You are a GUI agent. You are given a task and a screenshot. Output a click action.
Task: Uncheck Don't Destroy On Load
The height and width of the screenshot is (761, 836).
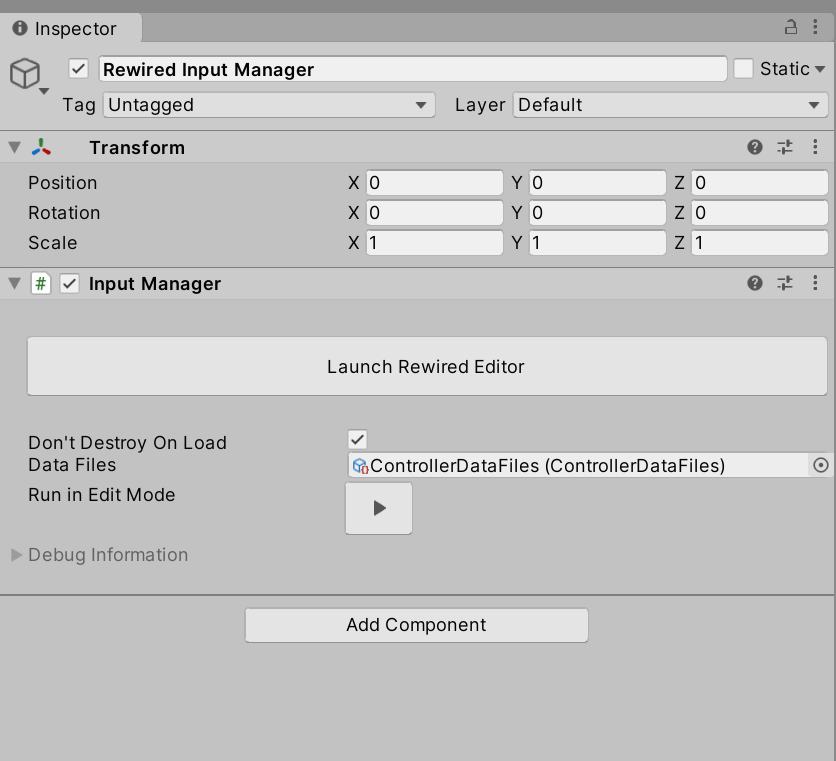tap(357, 440)
